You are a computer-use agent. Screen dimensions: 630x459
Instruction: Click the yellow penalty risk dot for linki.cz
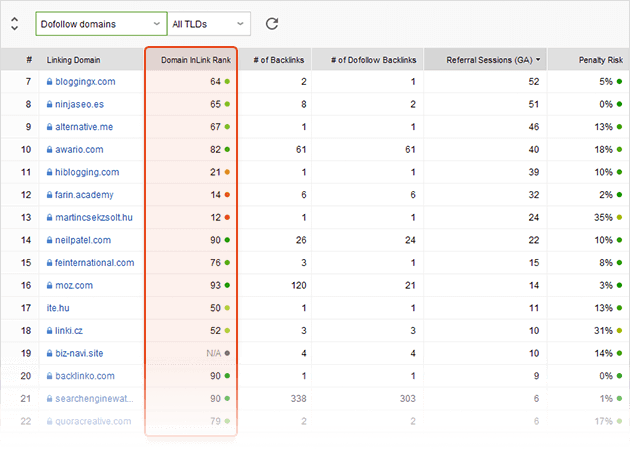(x=619, y=331)
